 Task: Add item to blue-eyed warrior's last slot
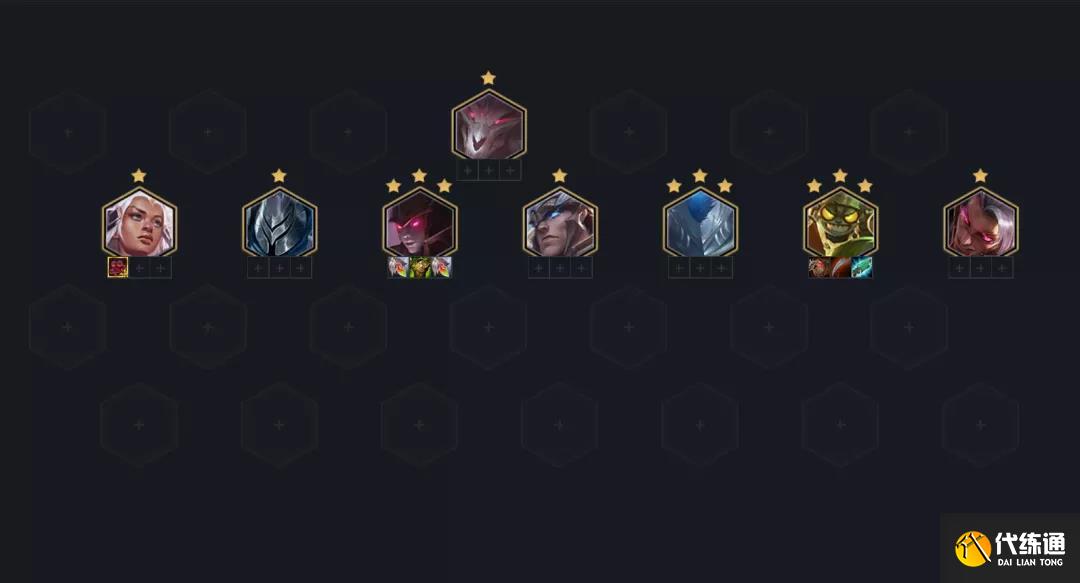pyautogui.click(x=581, y=267)
